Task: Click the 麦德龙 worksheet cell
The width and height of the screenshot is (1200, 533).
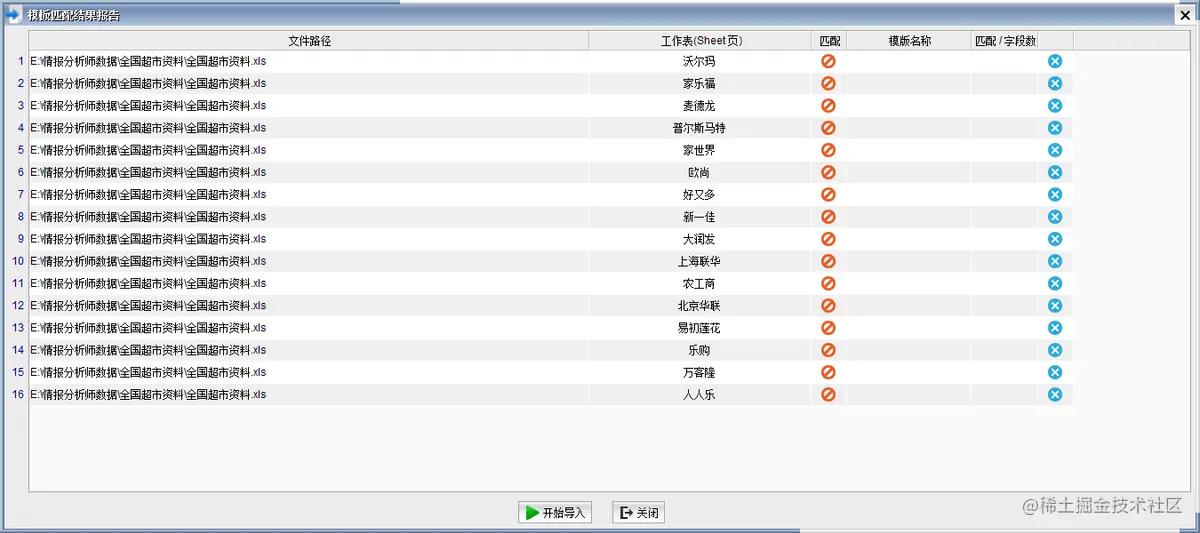Action: [x=700, y=105]
